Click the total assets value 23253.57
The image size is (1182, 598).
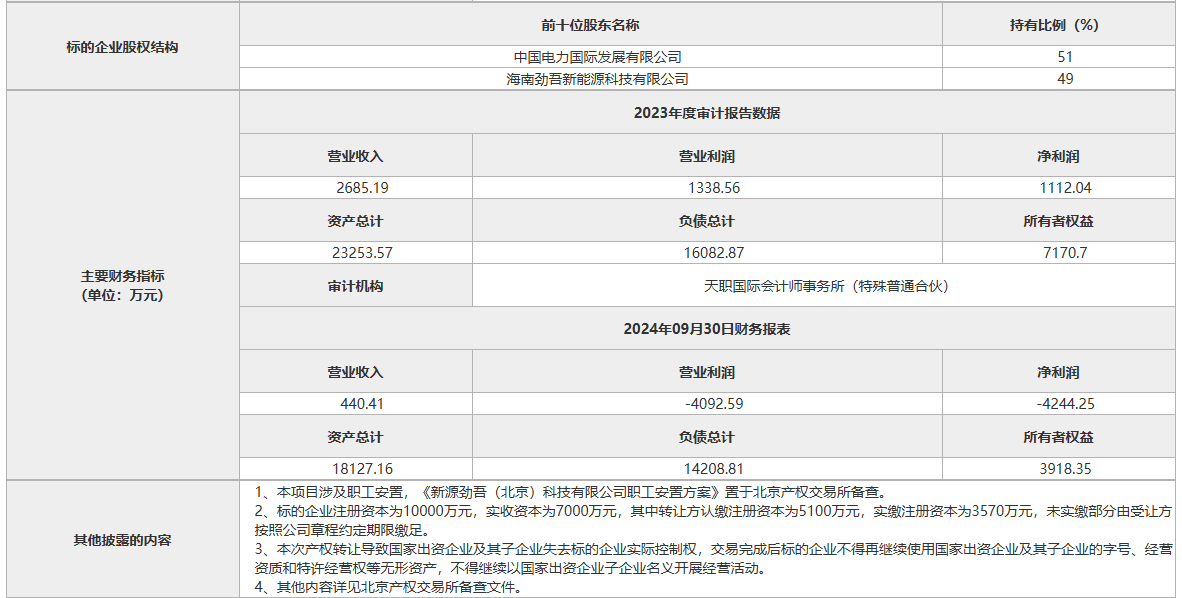click(363, 253)
